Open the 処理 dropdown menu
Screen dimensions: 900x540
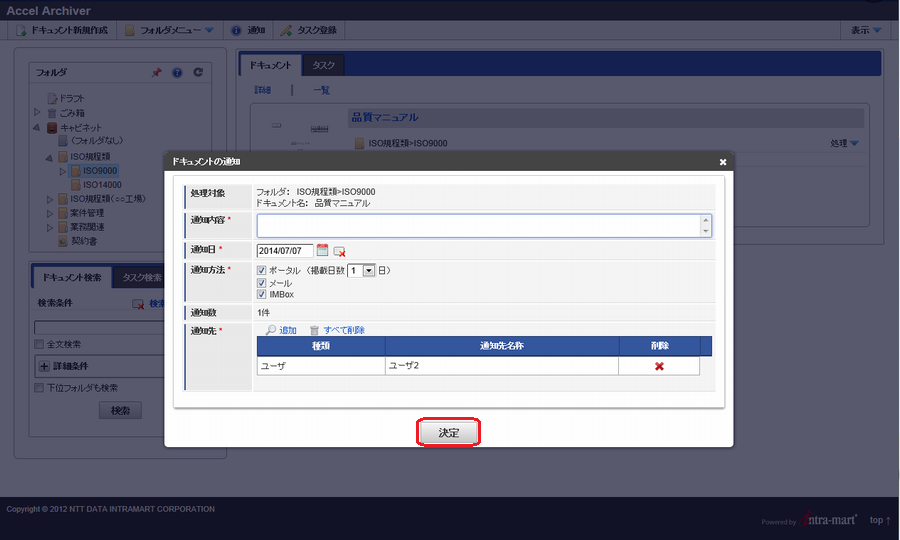[x=844, y=143]
